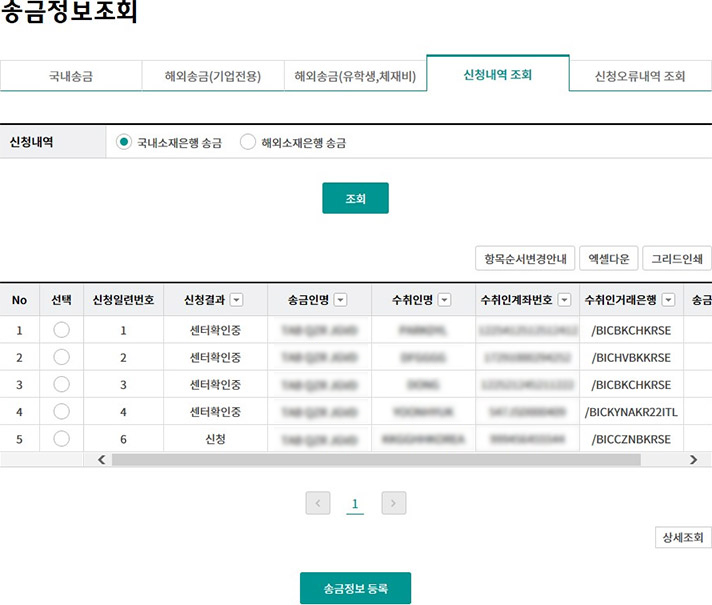The image size is (712, 605).
Task: Select the row 5 radio button
Action: [61, 438]
